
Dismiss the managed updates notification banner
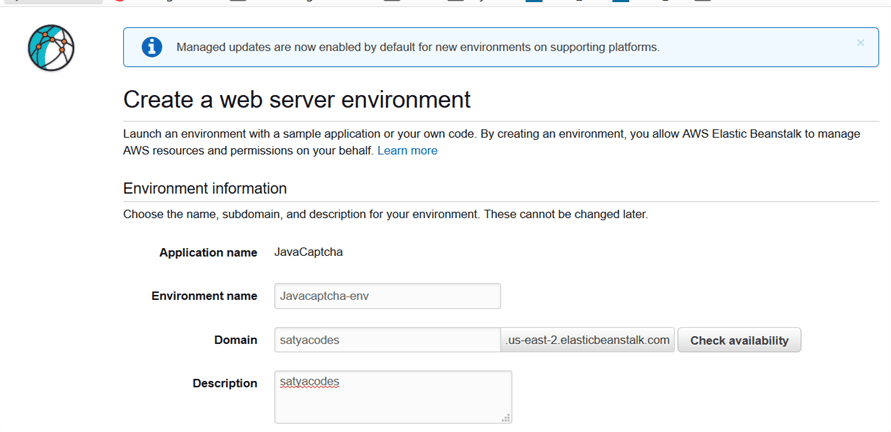(860, 43)
